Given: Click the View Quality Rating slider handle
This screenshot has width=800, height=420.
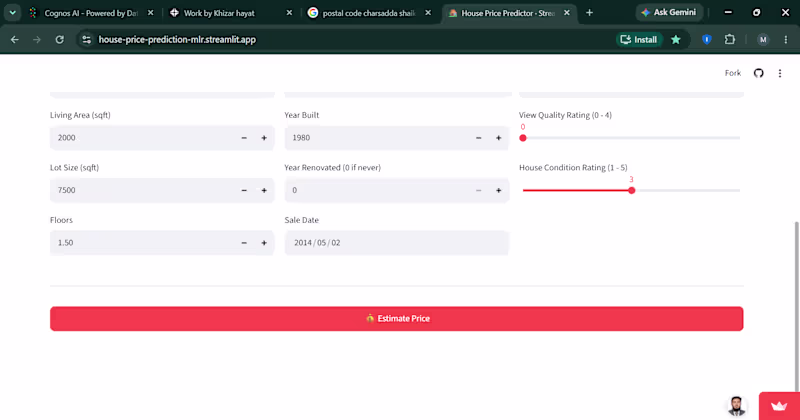Looking at the screenshot, I should click(x=523, y=138).
